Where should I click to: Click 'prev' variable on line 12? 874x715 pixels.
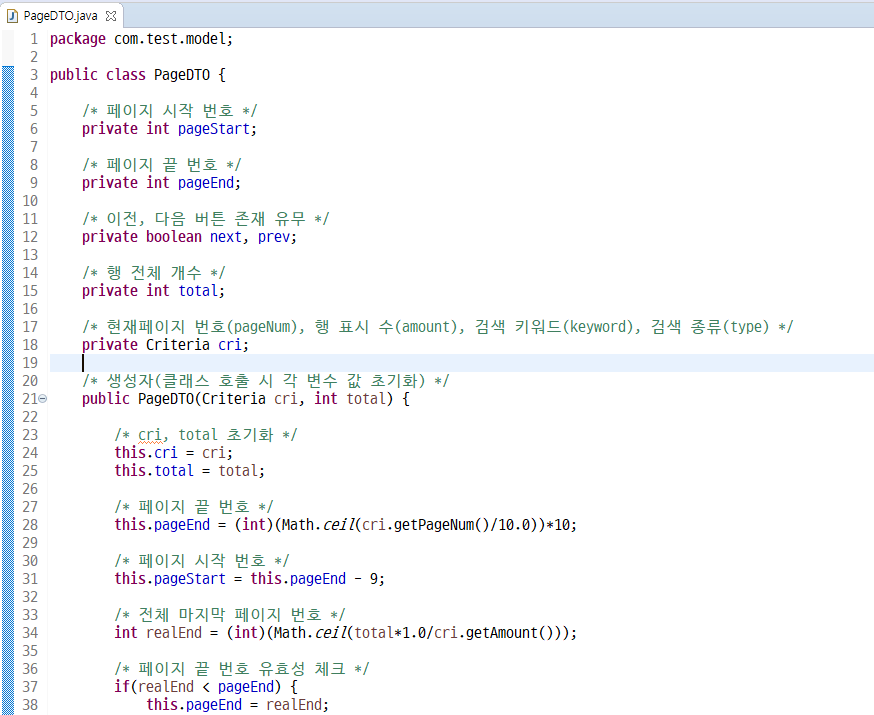(274, 237)
